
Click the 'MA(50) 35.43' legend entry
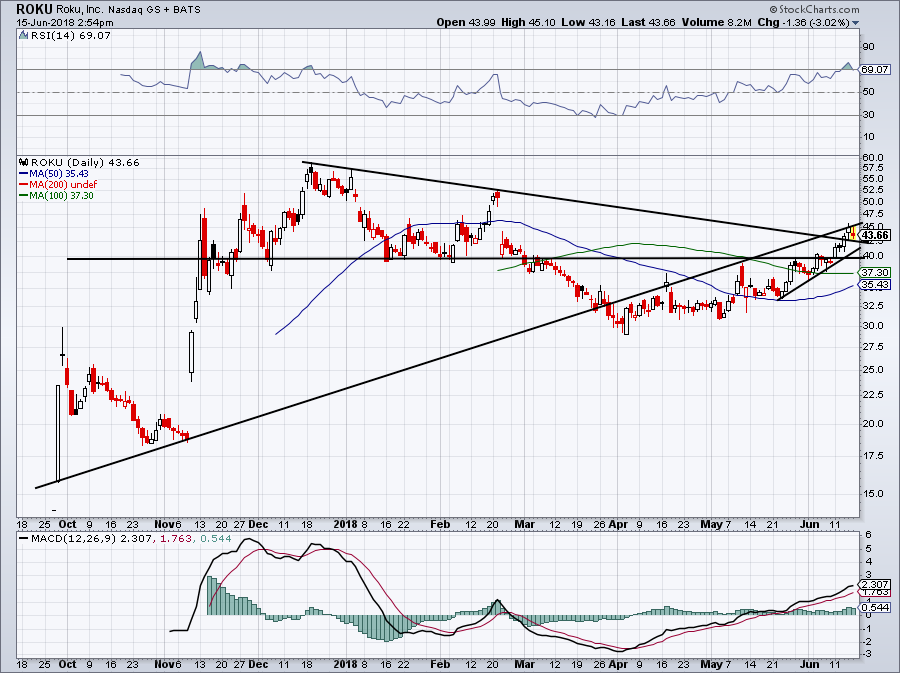pos(58,174)
